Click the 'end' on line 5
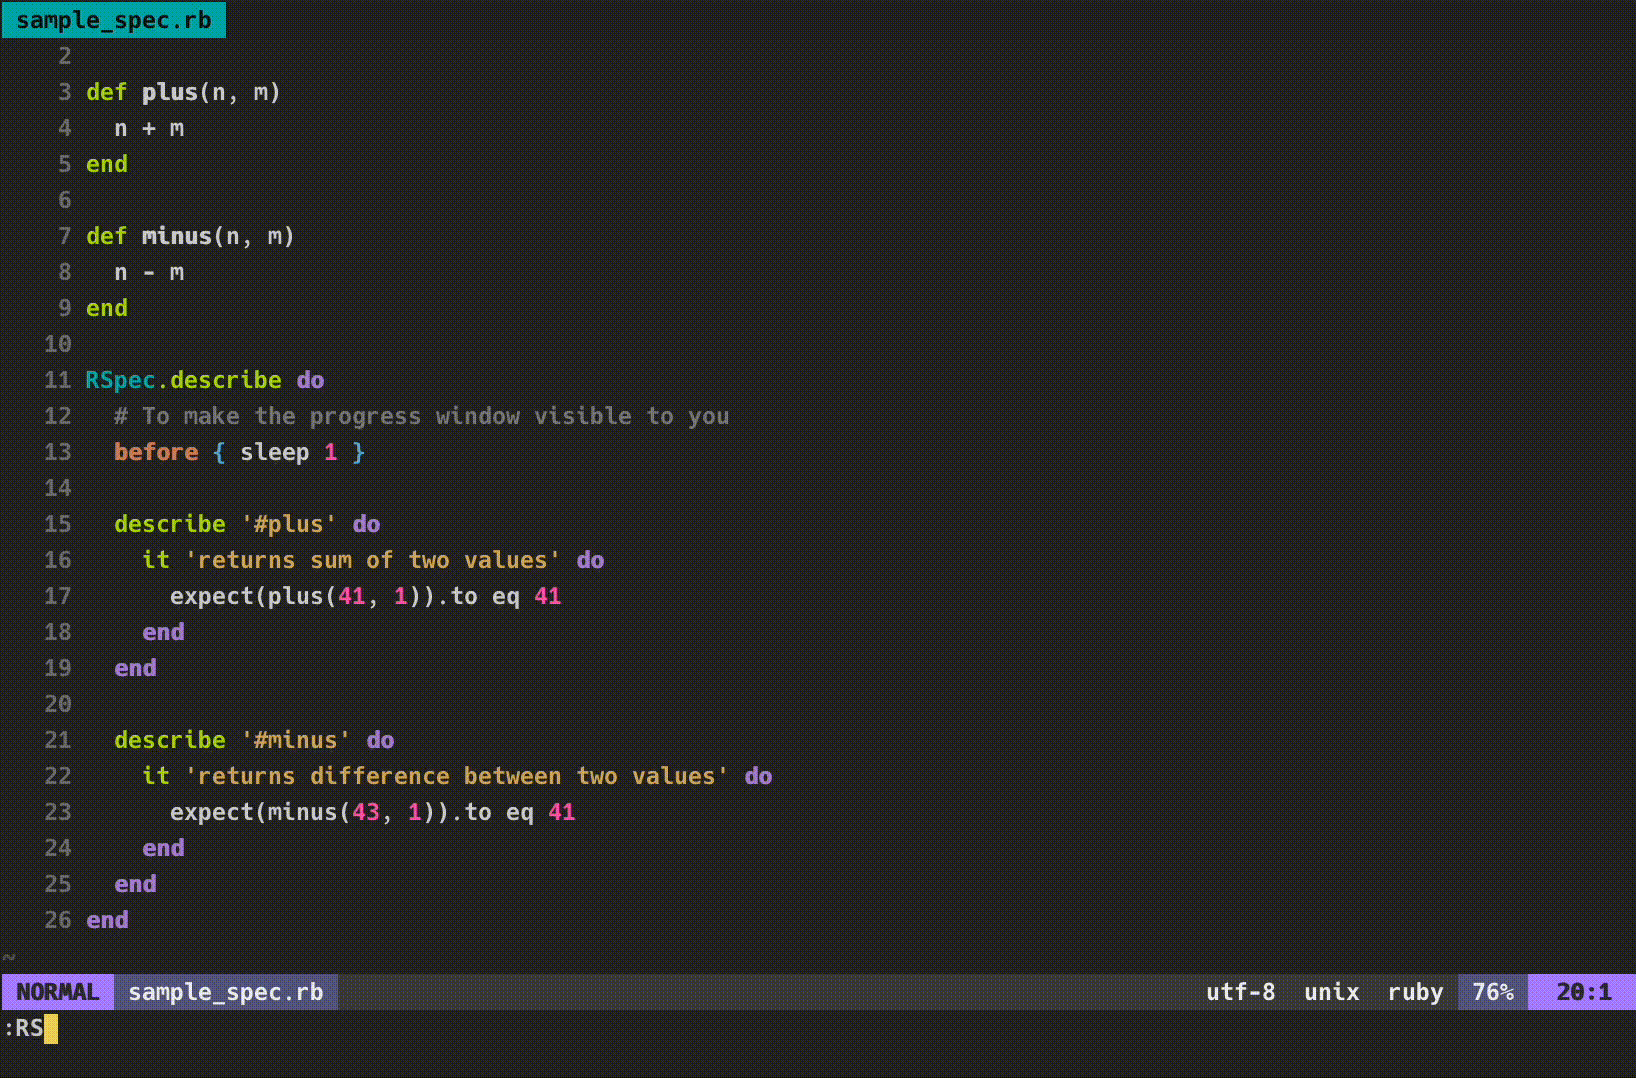The image size is (1636, 1078). [107, 164]
